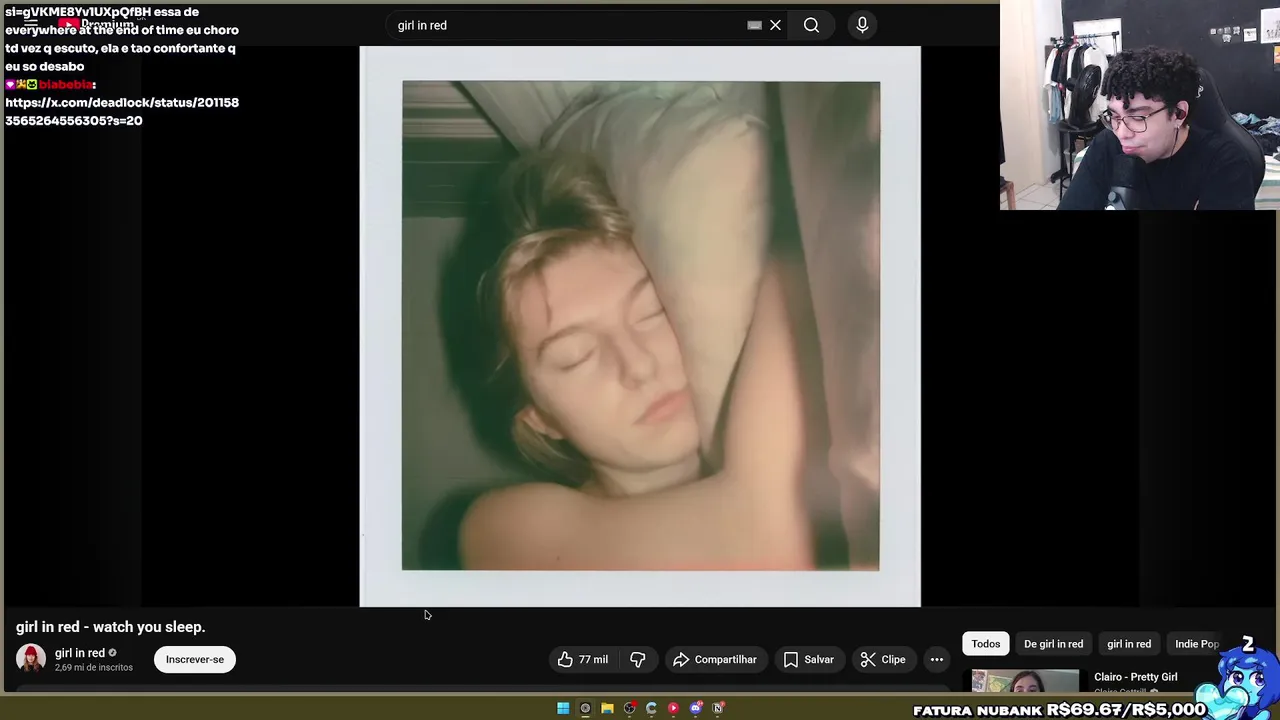This screenshot has height=720, width=1280.
Task: Open the Compartilhar share button
Action: point(715,659)
